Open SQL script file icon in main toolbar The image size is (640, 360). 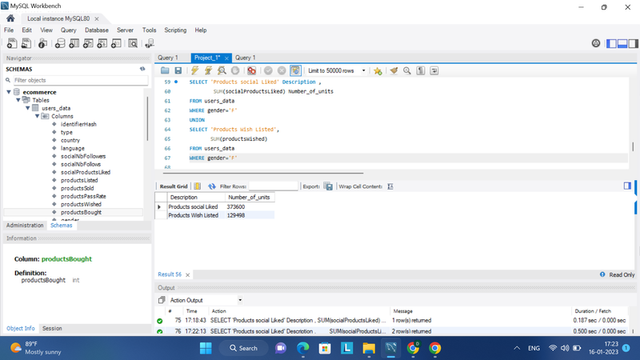tap(26, 43)
